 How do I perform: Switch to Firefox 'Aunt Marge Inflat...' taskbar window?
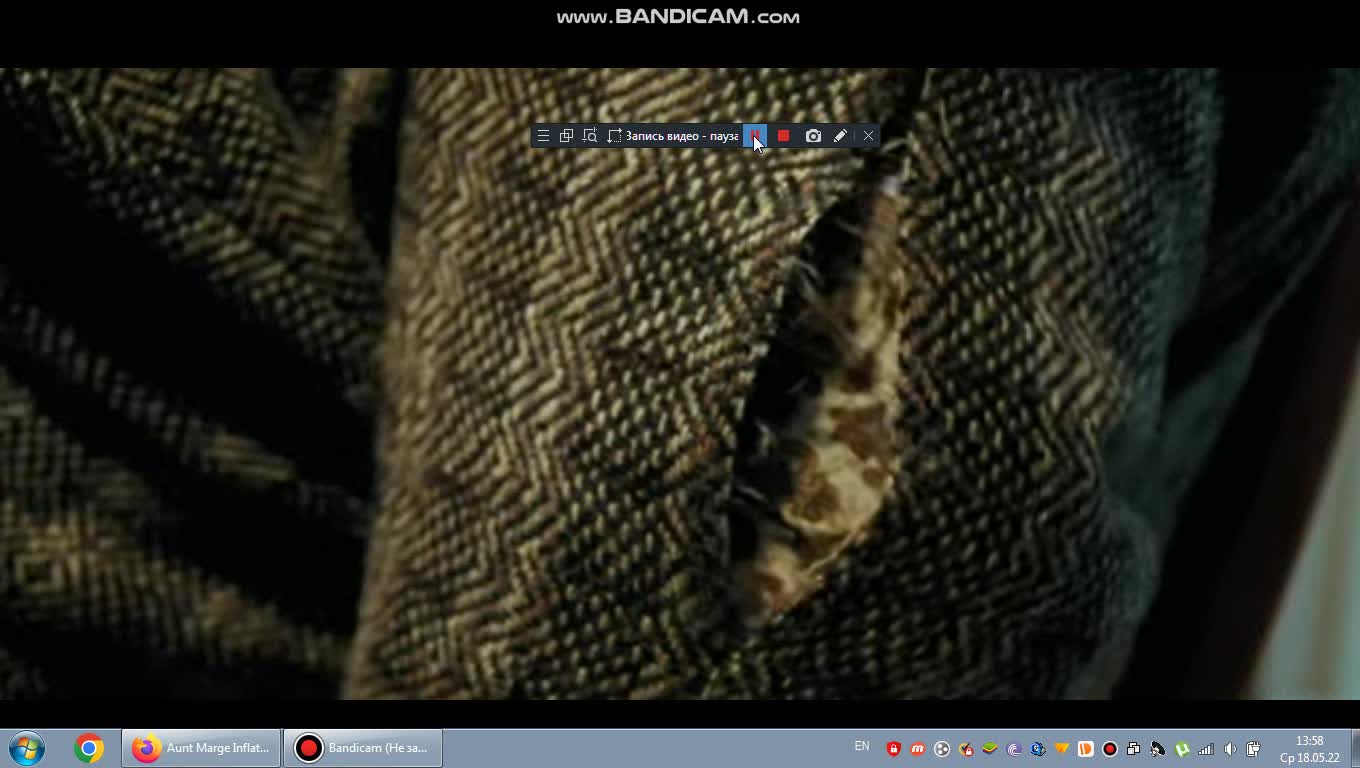coord(201,748)
